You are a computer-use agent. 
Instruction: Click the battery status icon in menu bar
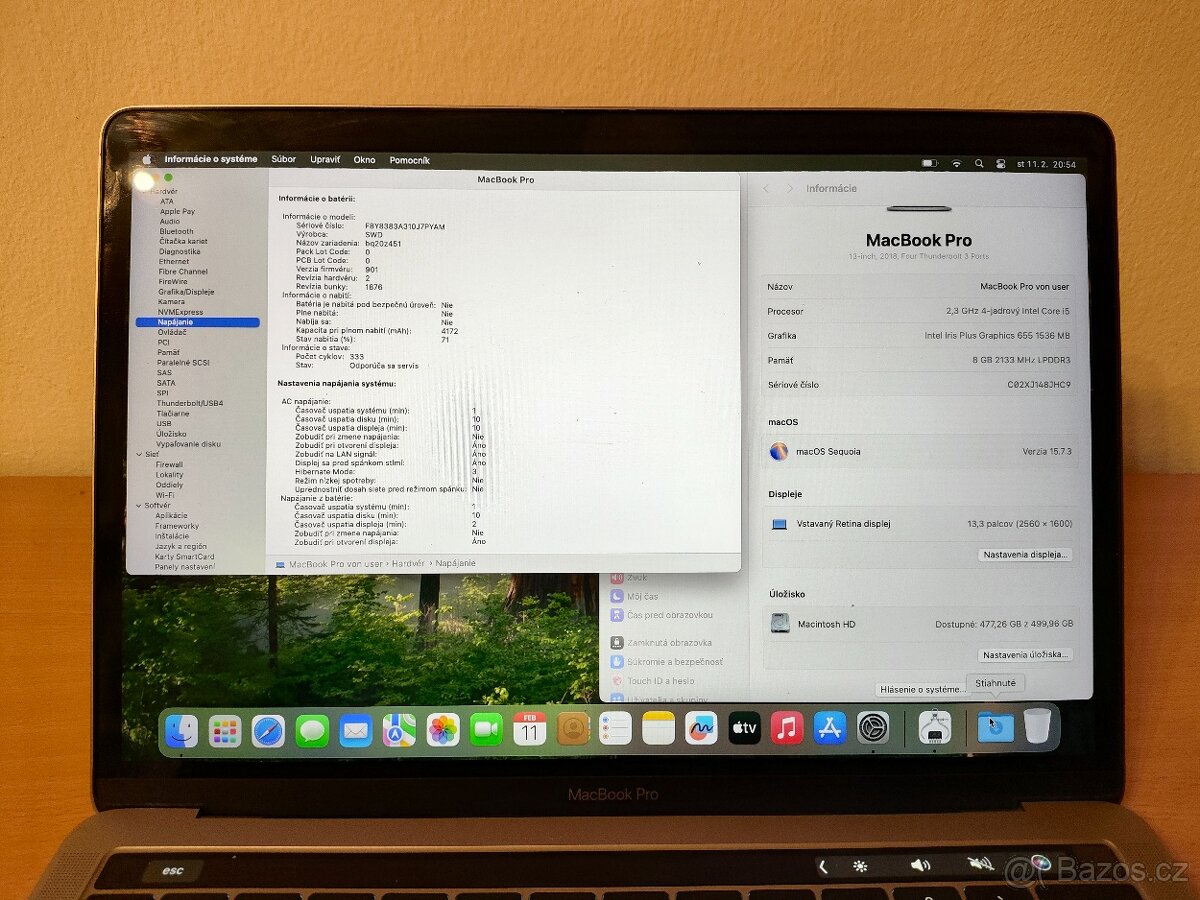tap(930, 163)
